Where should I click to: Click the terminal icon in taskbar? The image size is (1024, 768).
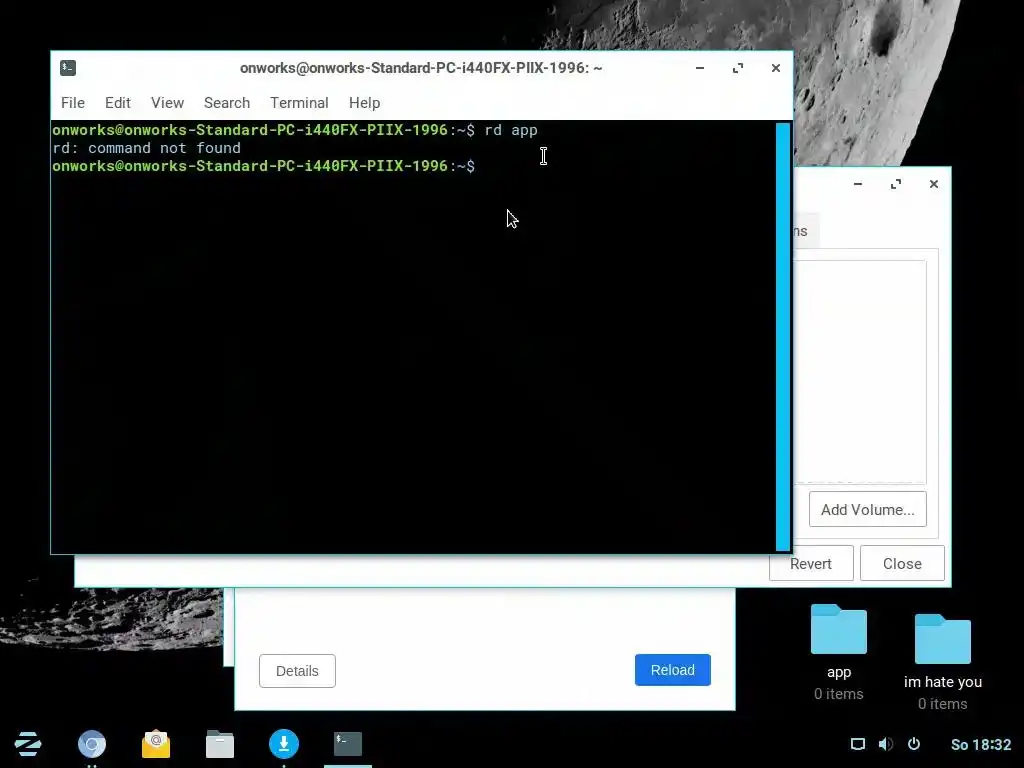348,744
